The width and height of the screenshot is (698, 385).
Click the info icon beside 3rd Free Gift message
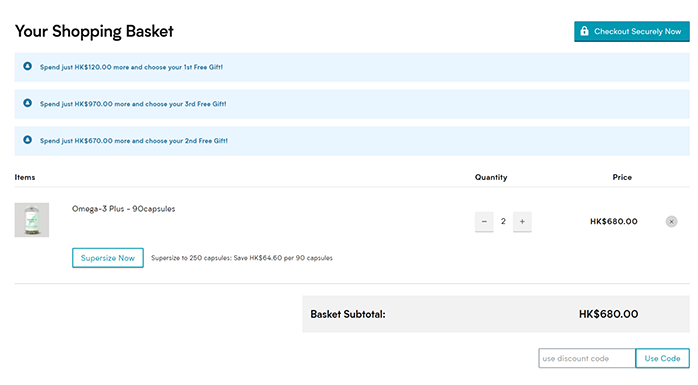click(x=28, y=103)
